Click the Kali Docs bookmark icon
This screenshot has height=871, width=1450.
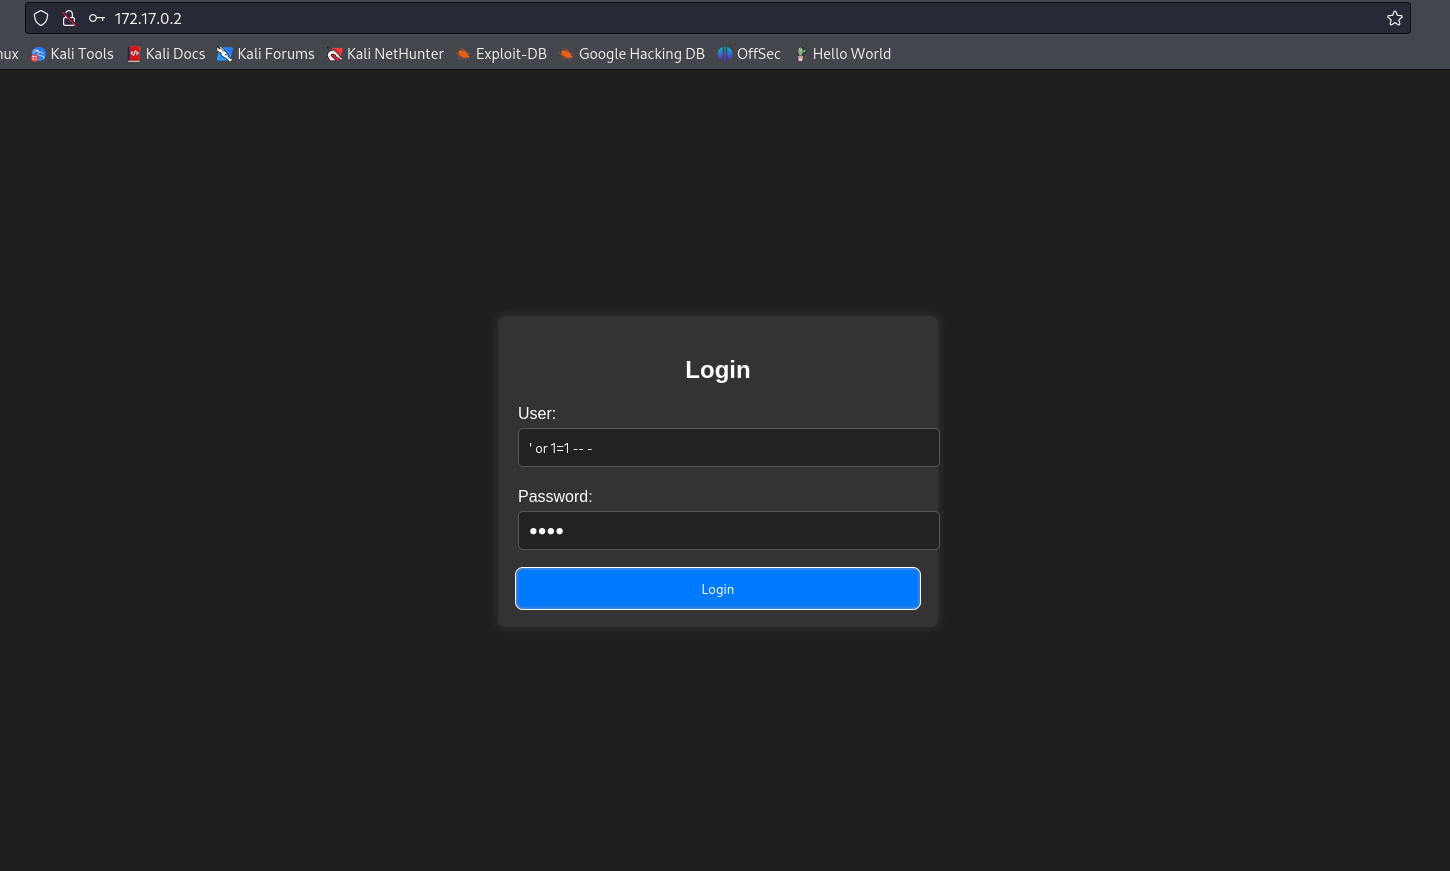(135, 54)
